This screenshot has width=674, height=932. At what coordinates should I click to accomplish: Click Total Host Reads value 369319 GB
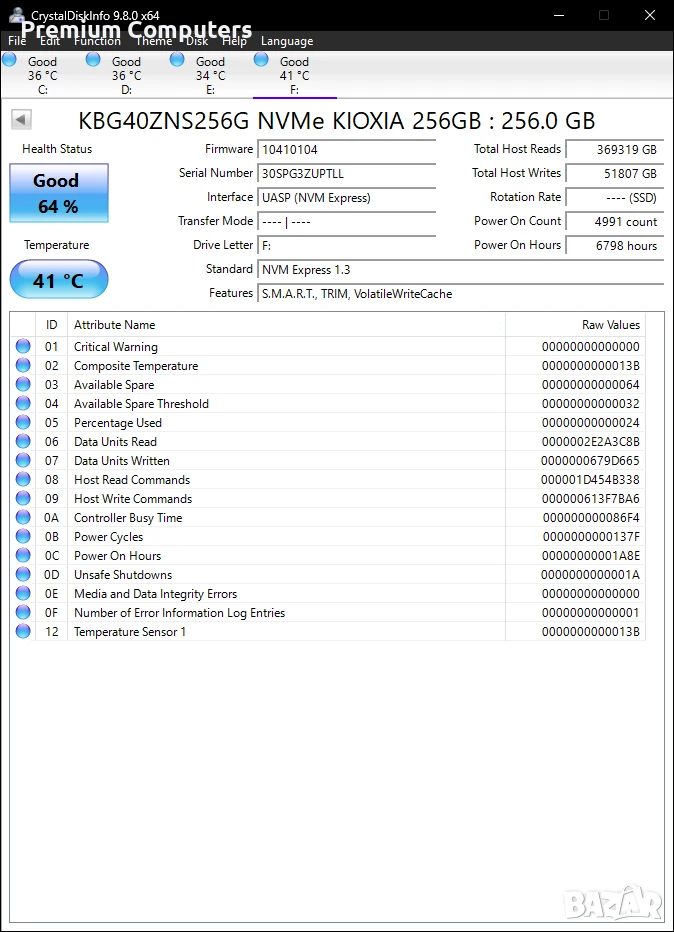click(615, 150)
